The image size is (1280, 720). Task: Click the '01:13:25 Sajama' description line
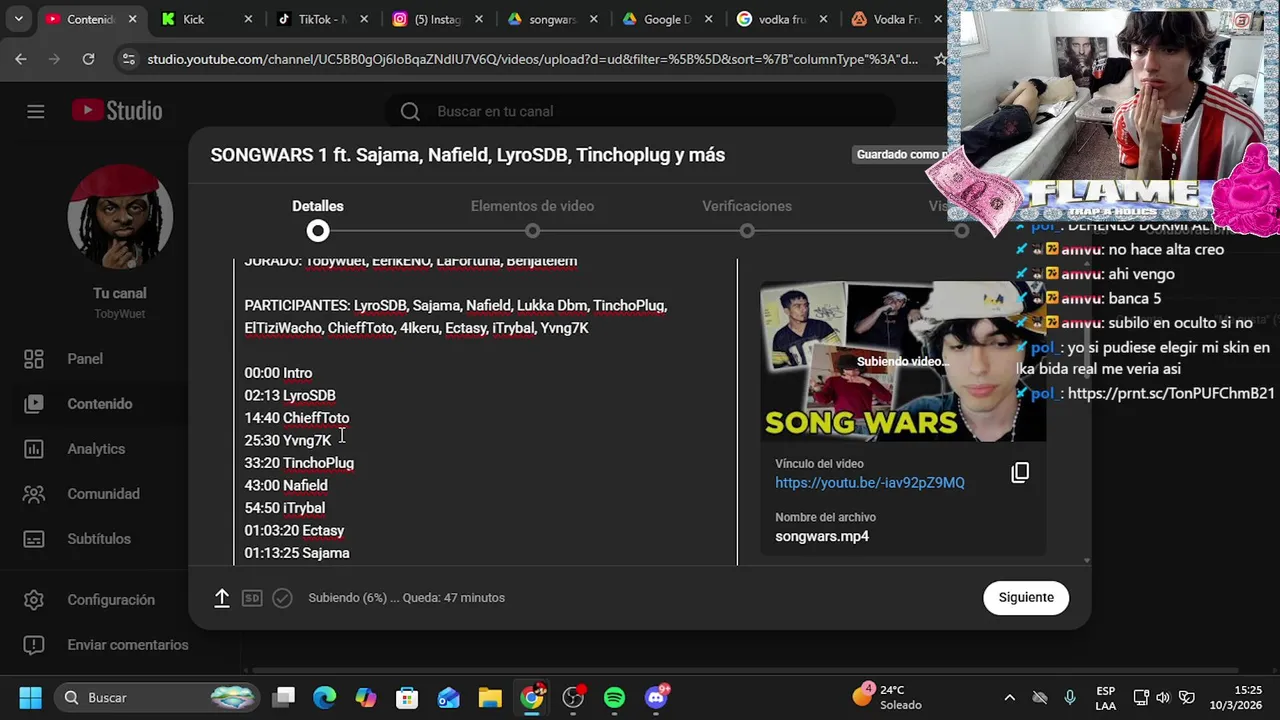[297, 553]
